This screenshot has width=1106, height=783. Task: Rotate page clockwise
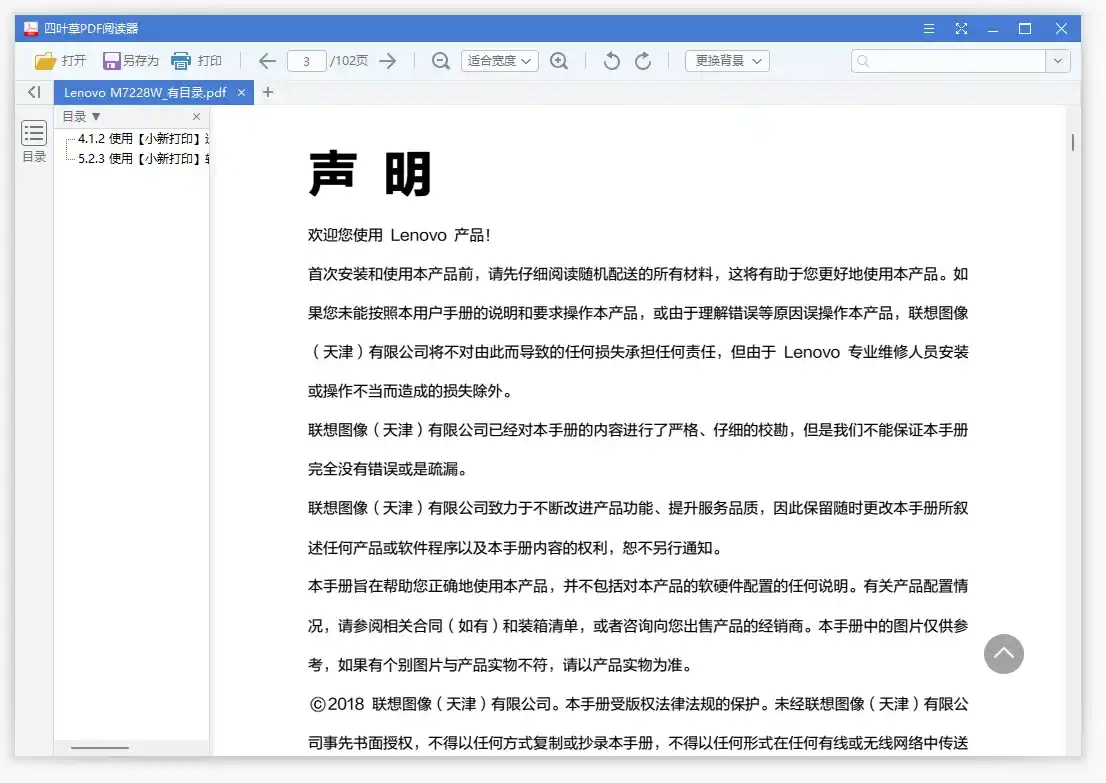click(x=643, y=61)
